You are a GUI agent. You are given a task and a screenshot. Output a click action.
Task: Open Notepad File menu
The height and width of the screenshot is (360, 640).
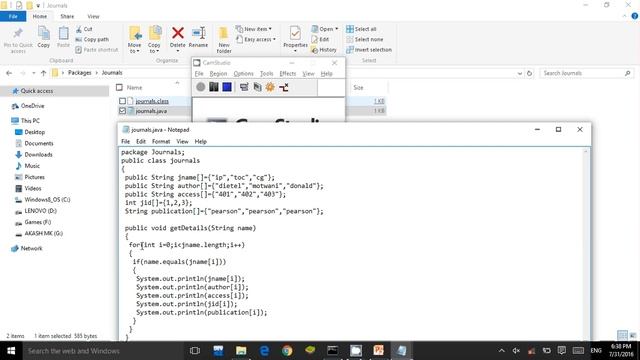click(125, 142)
